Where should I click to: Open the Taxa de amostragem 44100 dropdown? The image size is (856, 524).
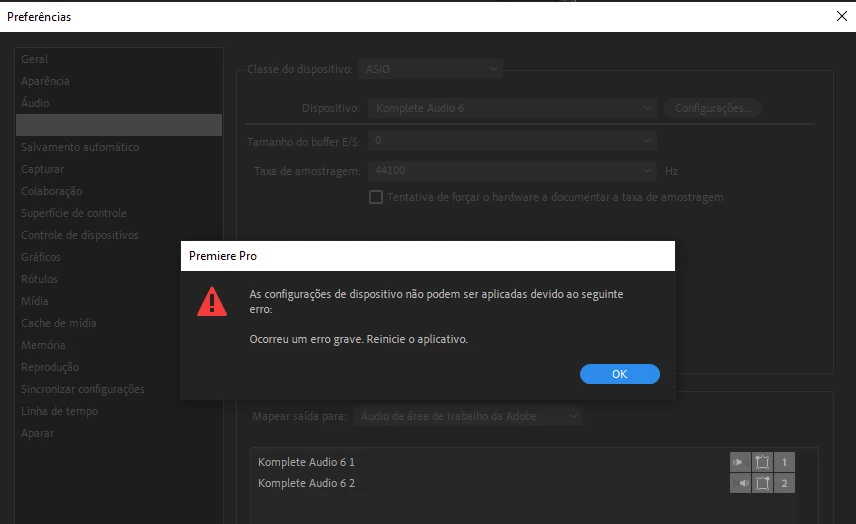click(512, 171)
